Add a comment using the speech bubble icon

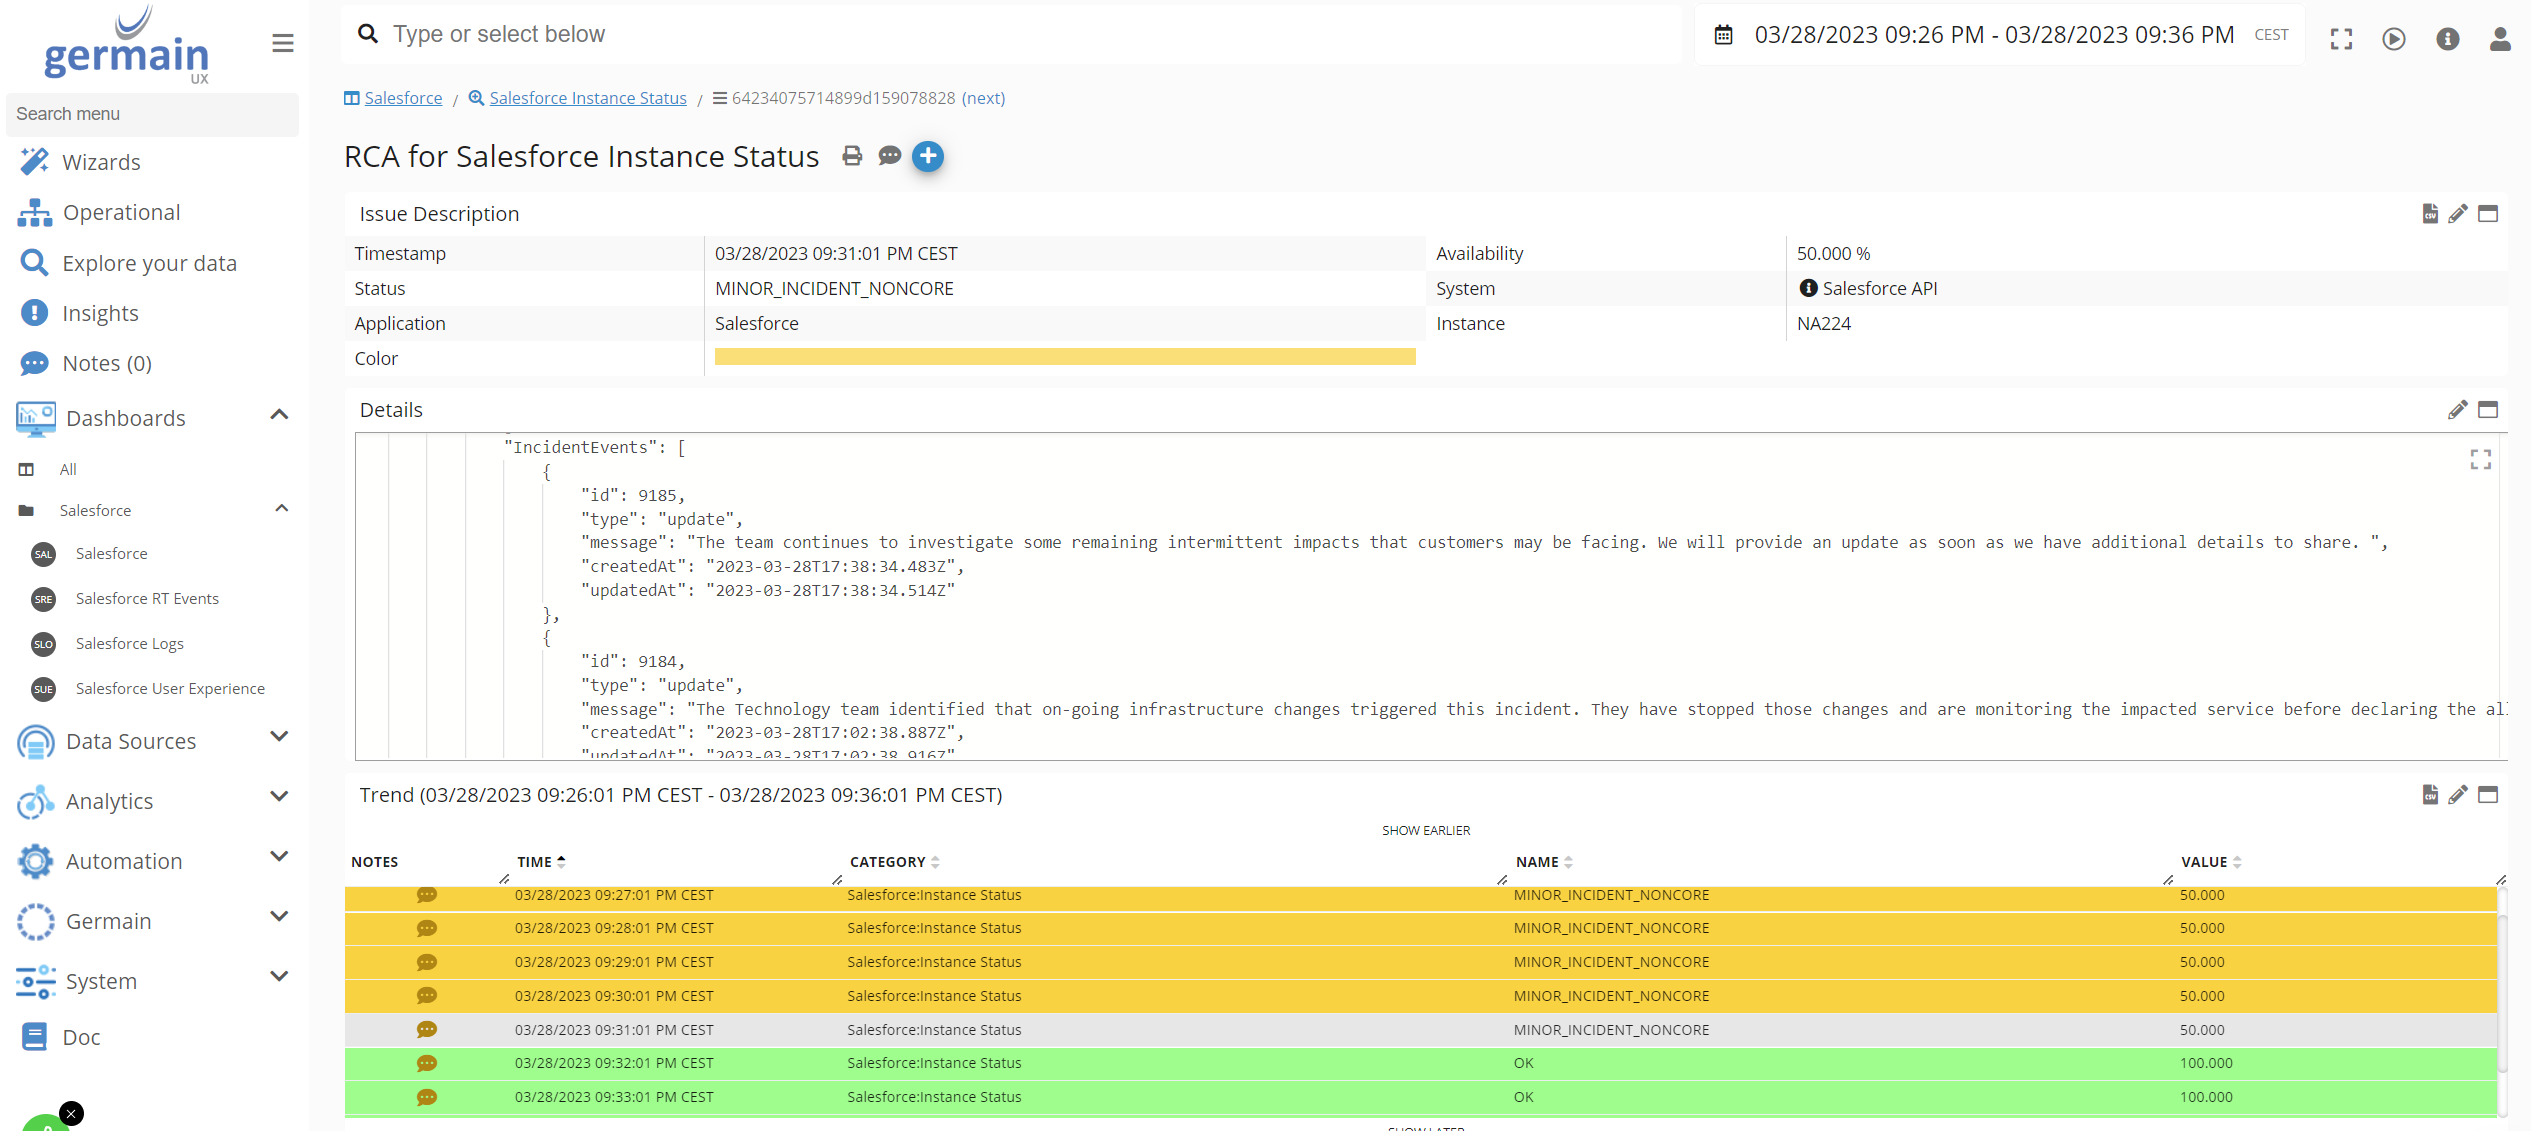pos(889,157)
